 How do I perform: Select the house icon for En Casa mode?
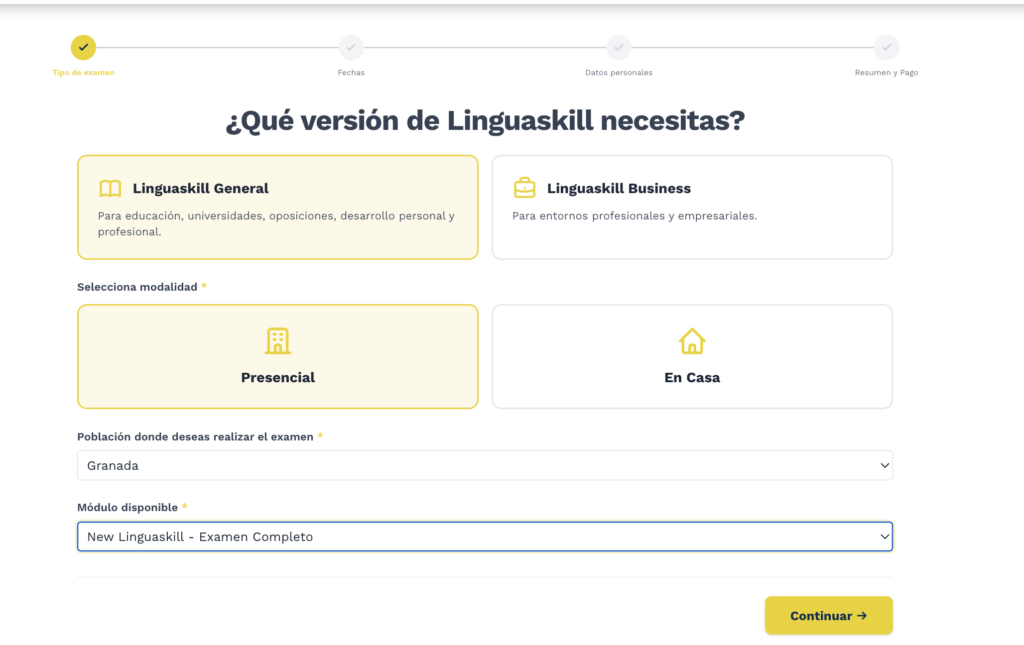pyautogui.click(x=691, y=341)
